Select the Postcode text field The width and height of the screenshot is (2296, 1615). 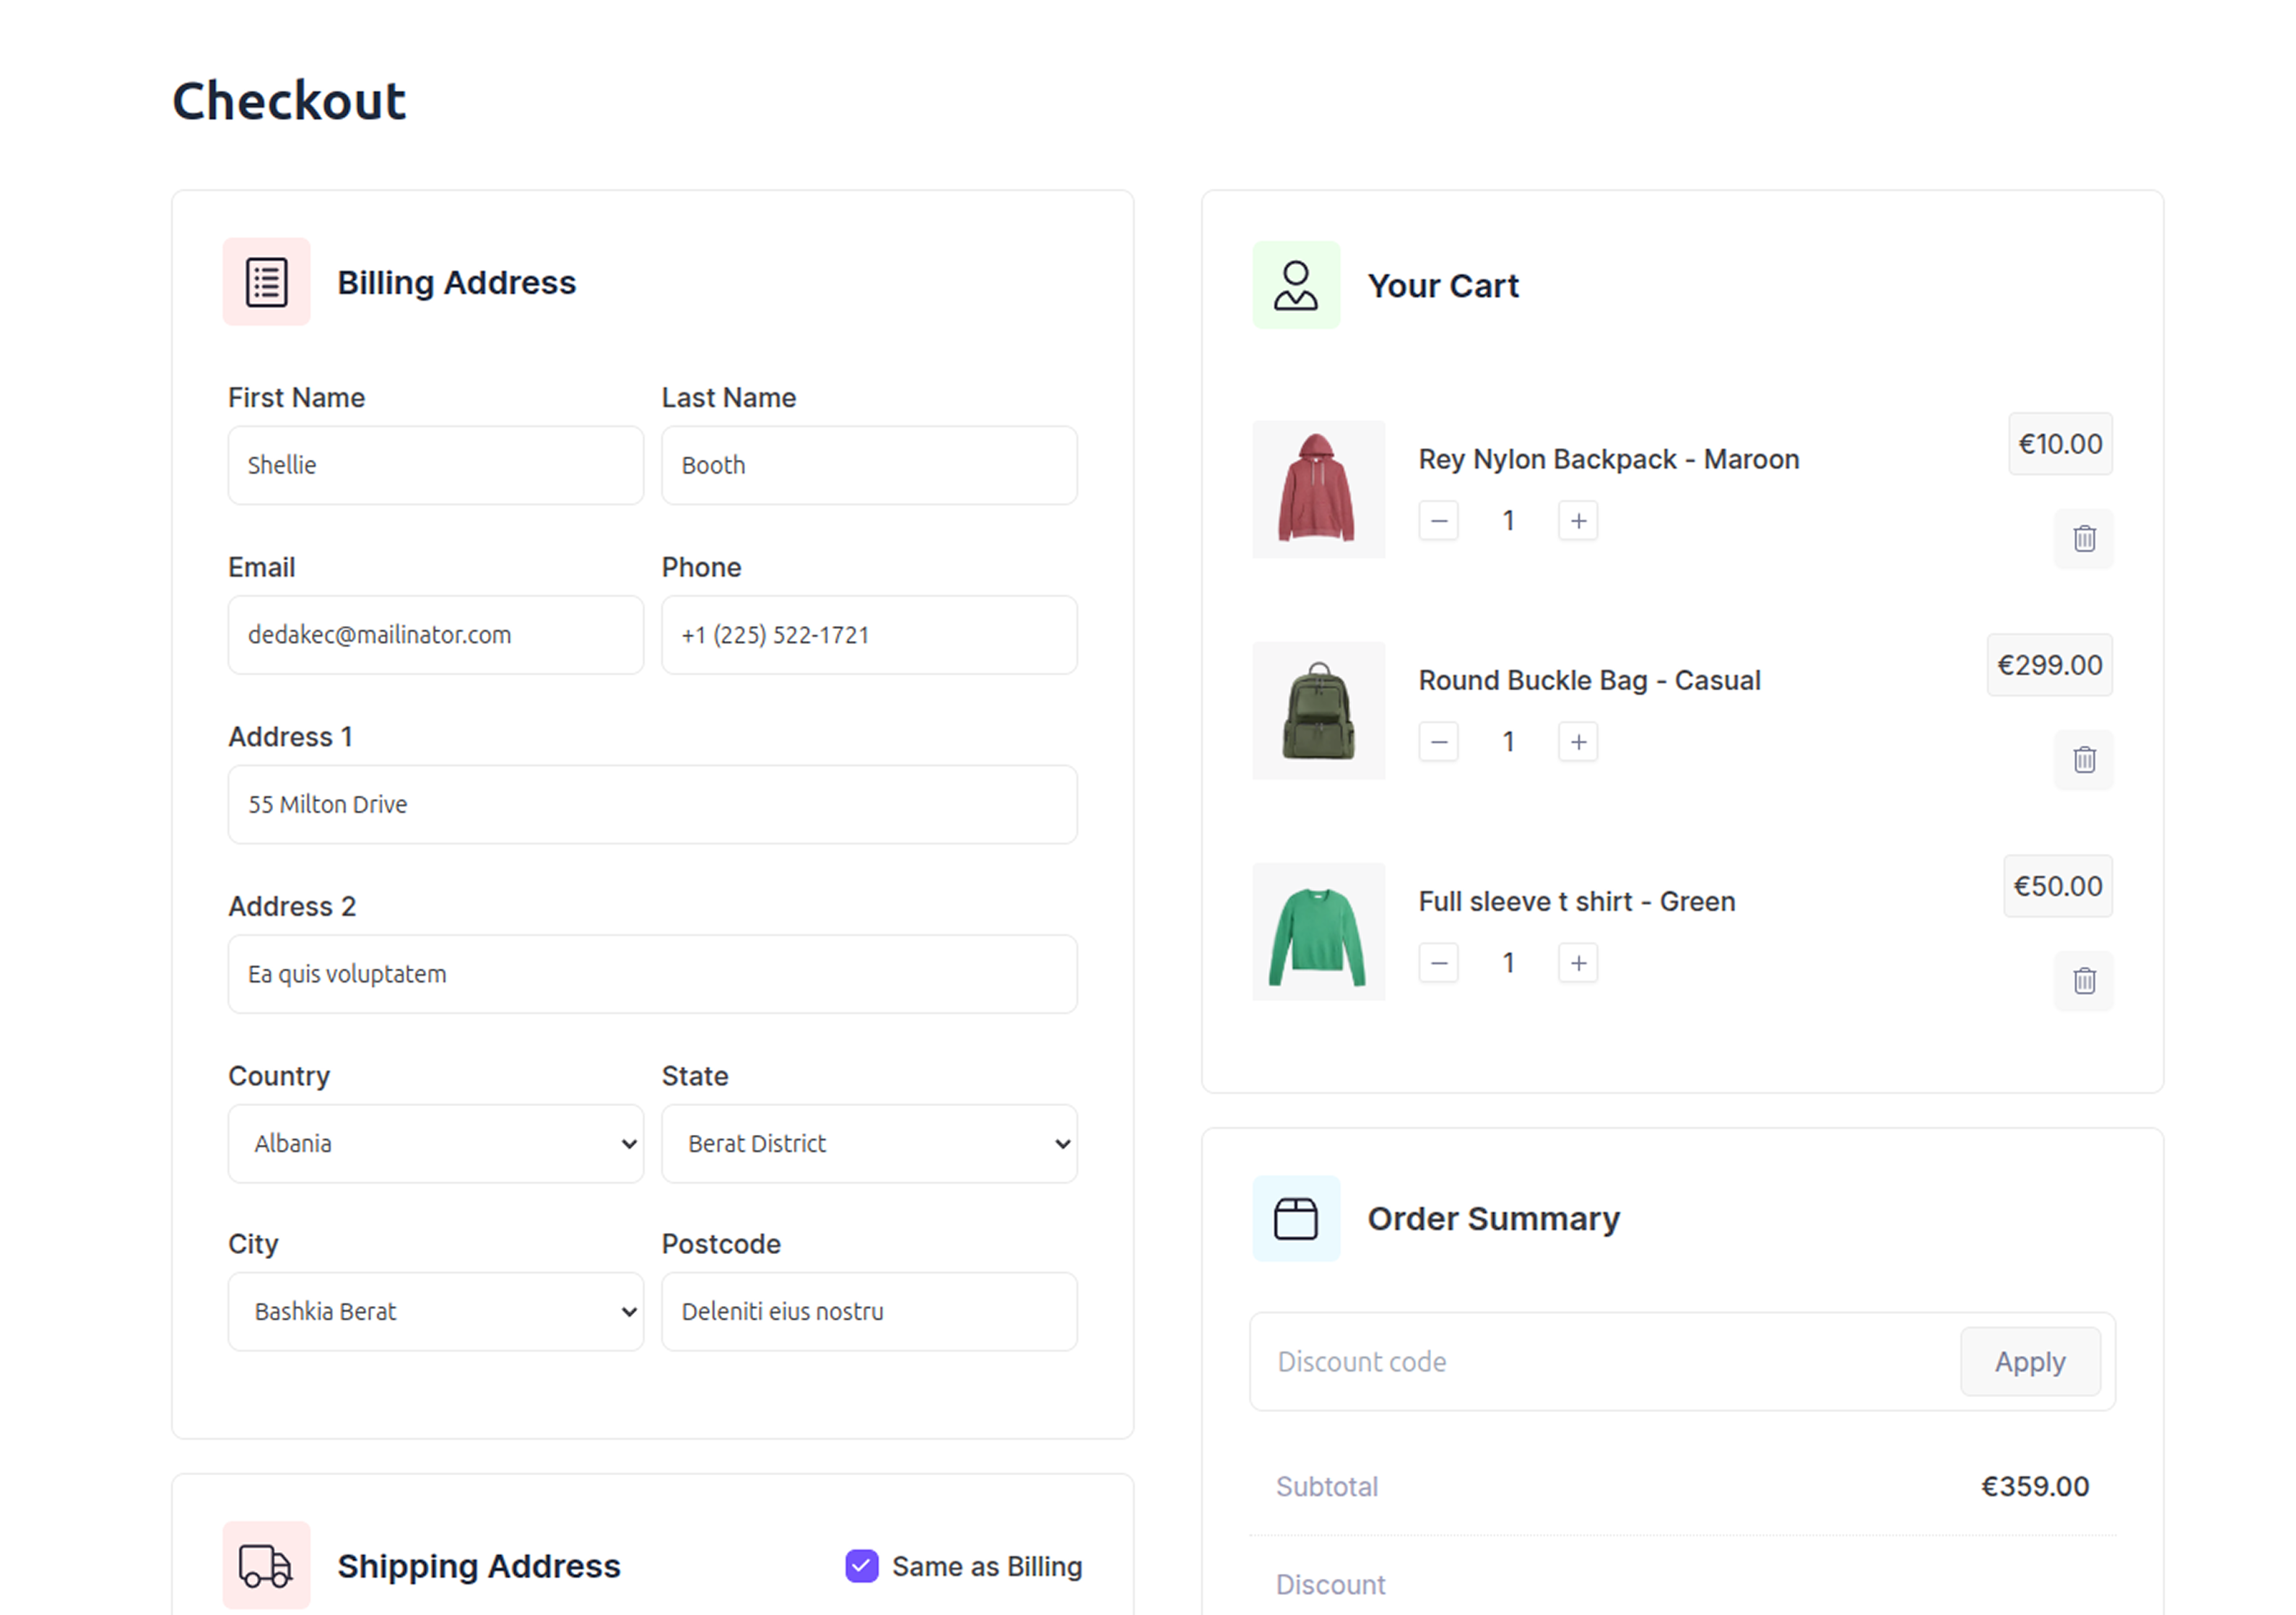click(869, 1311)
